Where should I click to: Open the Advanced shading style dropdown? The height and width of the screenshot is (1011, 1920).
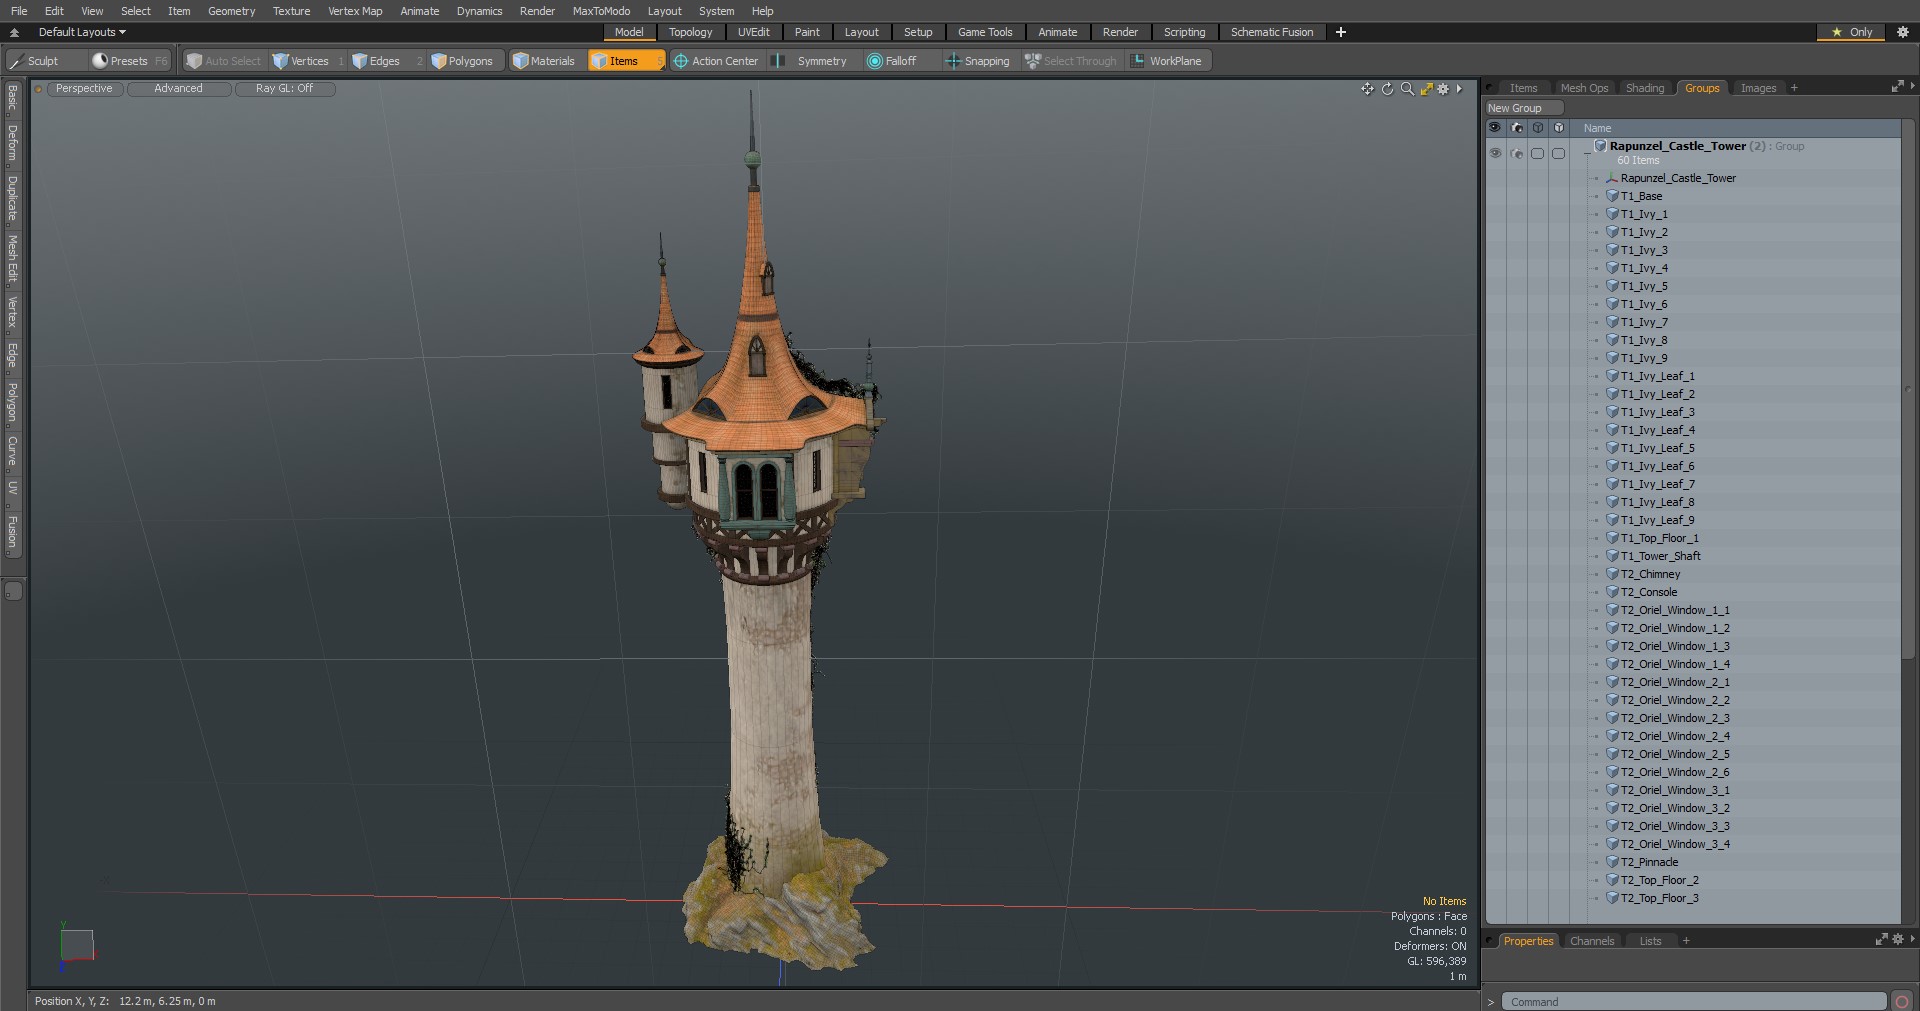pyautogui.click(x=179, y=89)
